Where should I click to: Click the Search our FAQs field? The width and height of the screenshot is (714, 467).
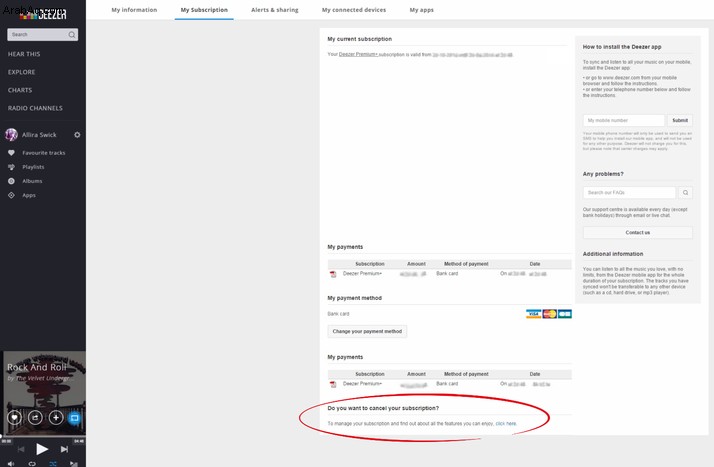[629, 193]
